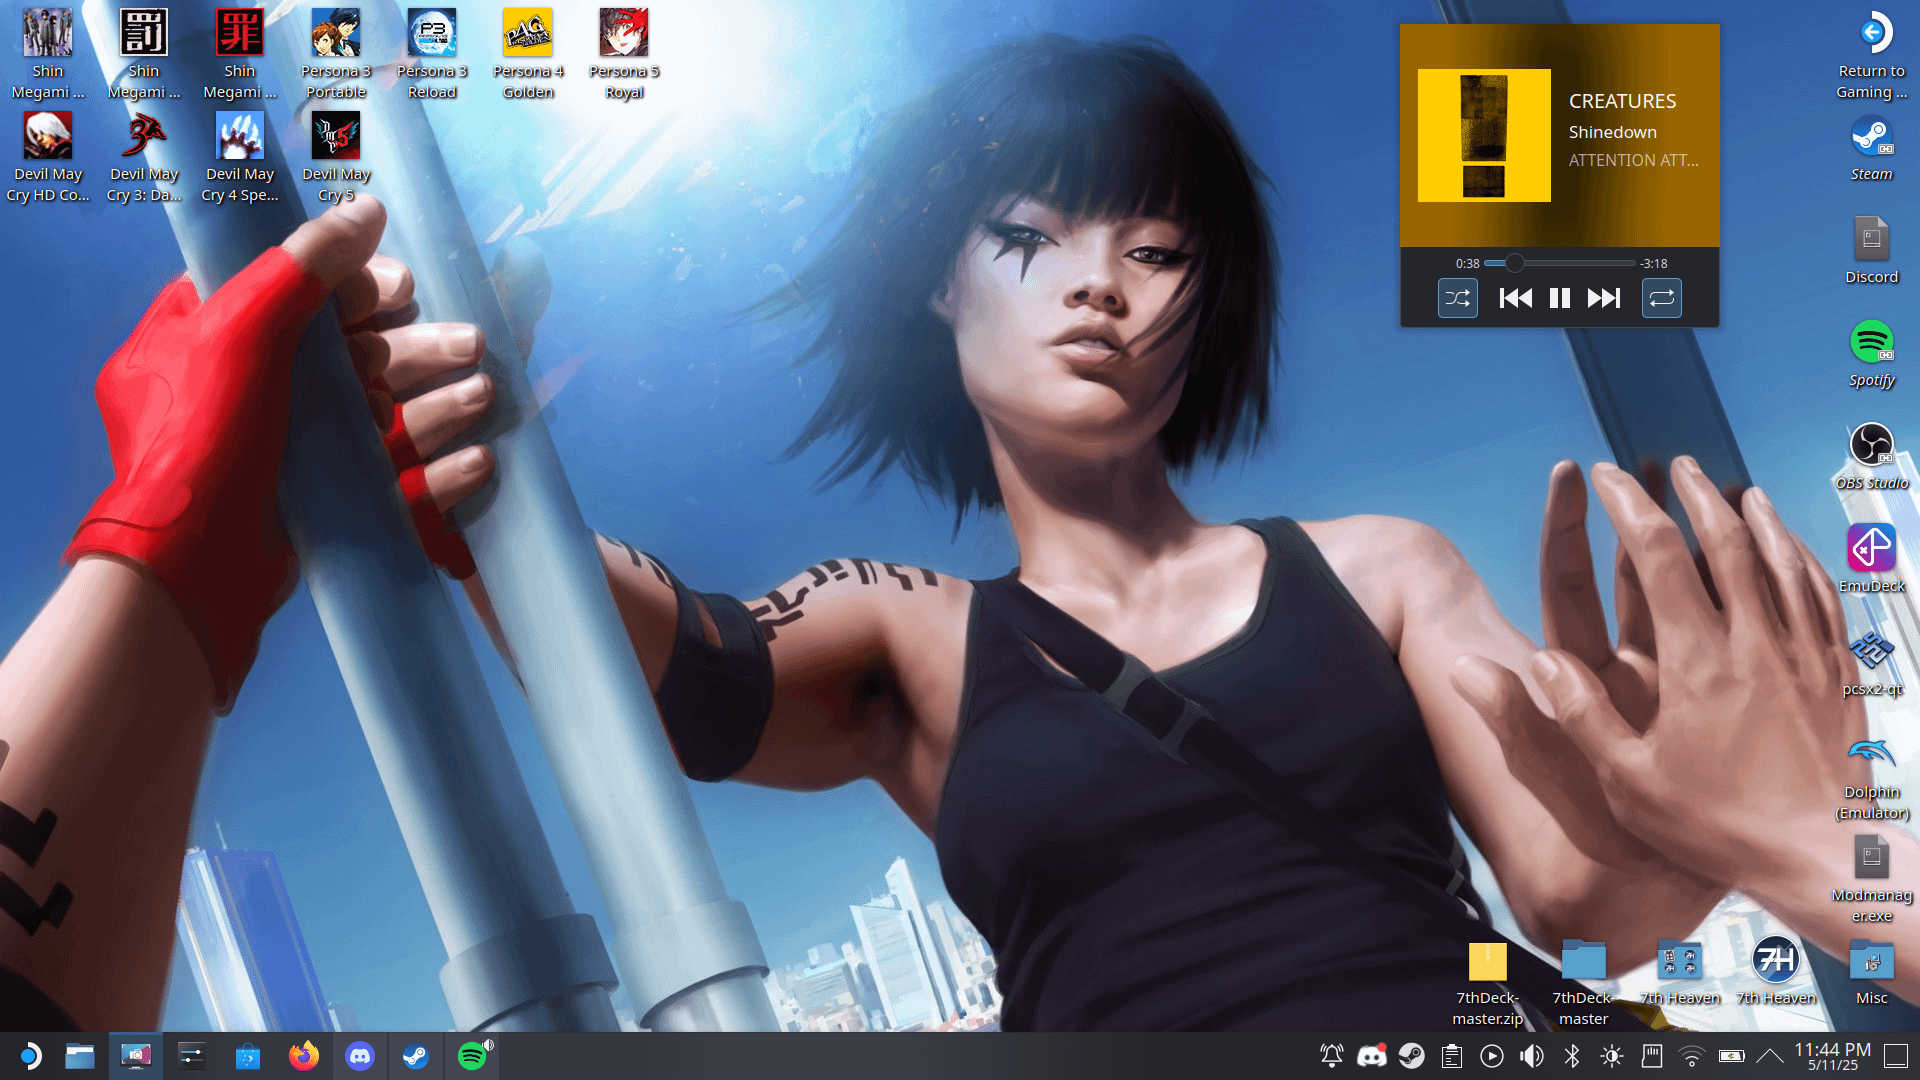Select the Devil May Cry 3 desktop icon
This screenshot has width=1920, height=1080.
click(144, 157)
